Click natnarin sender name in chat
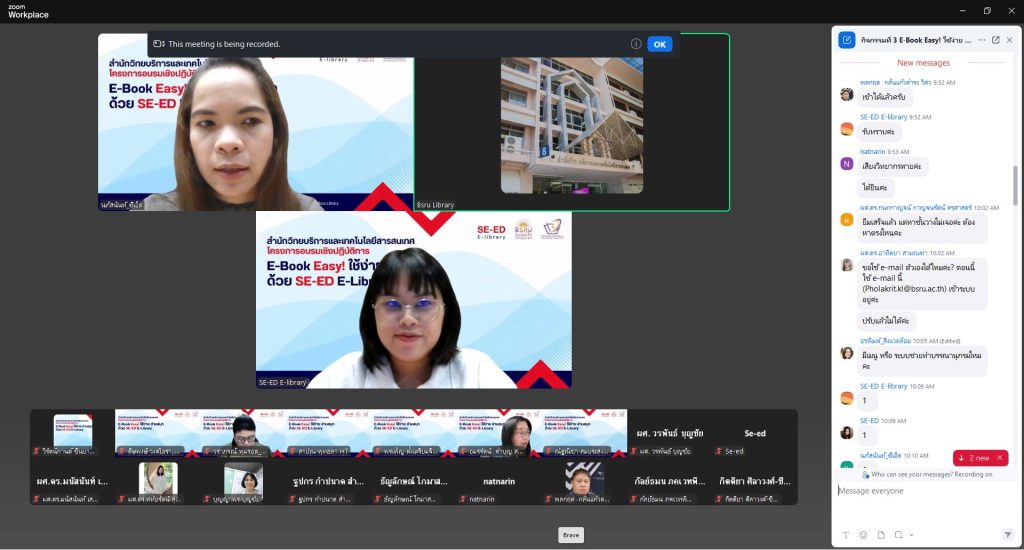The width and height of the screenshot is (1024, 550). pos(872,152)
